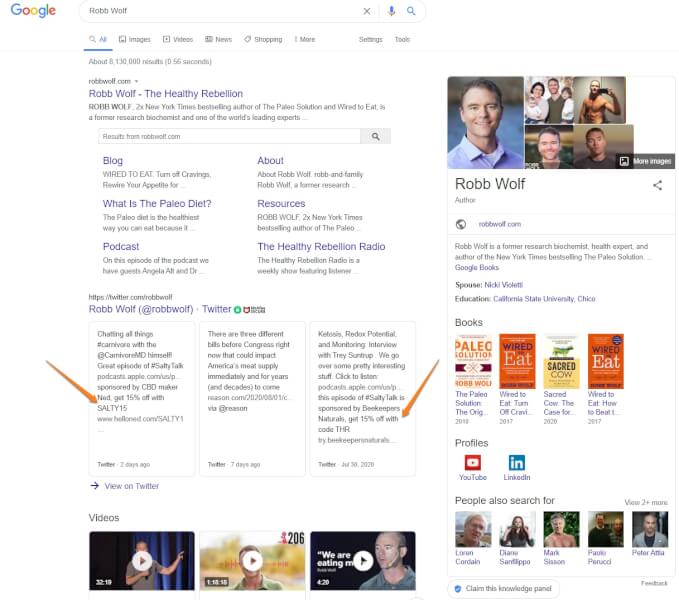Select the All search tab
The width and height of the screenshot is (679, 600).
pos(98,39)
